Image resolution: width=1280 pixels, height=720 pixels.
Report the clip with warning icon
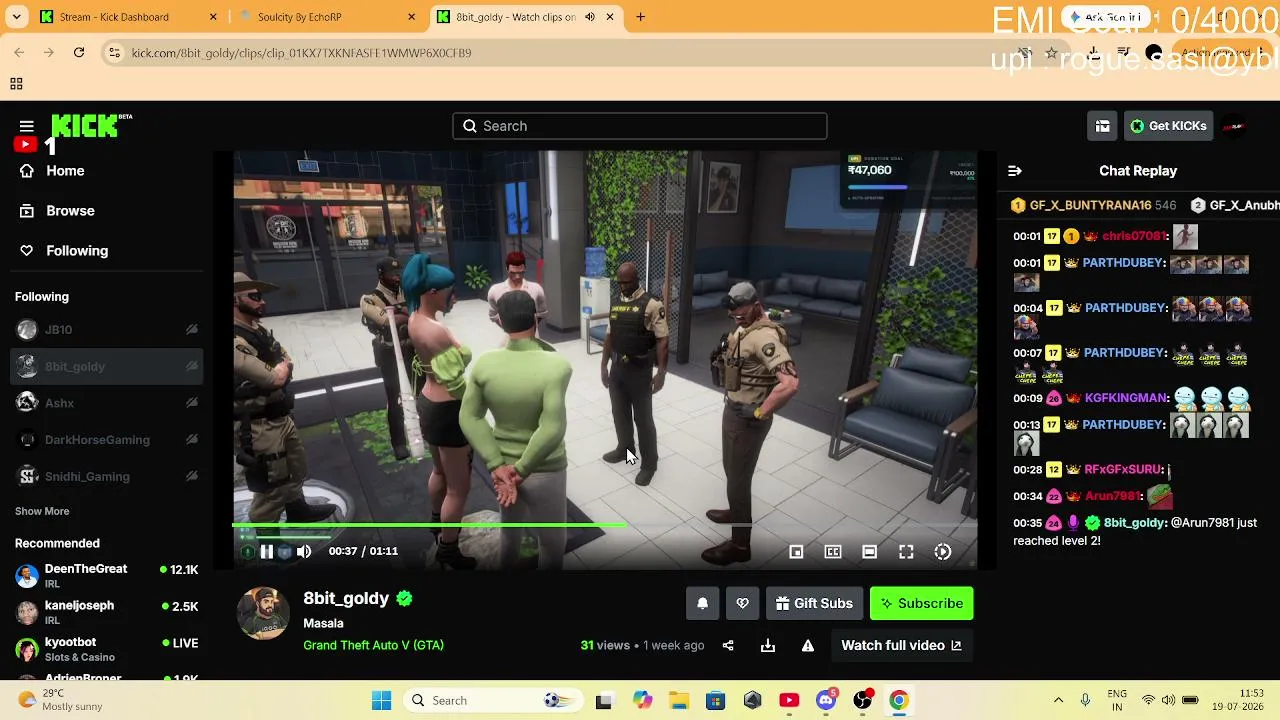coord(808,646)
